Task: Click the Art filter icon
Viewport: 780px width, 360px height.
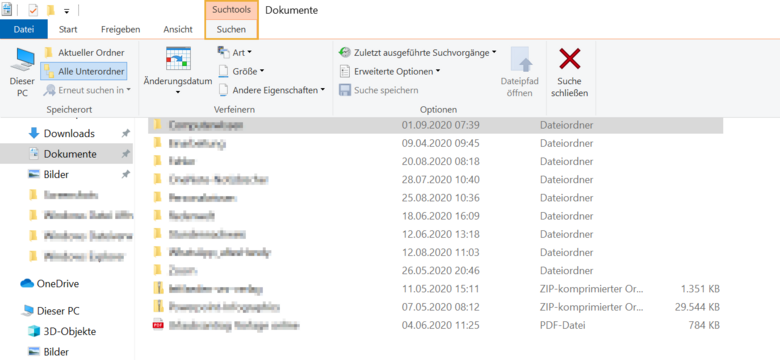Action: [223, 52]
